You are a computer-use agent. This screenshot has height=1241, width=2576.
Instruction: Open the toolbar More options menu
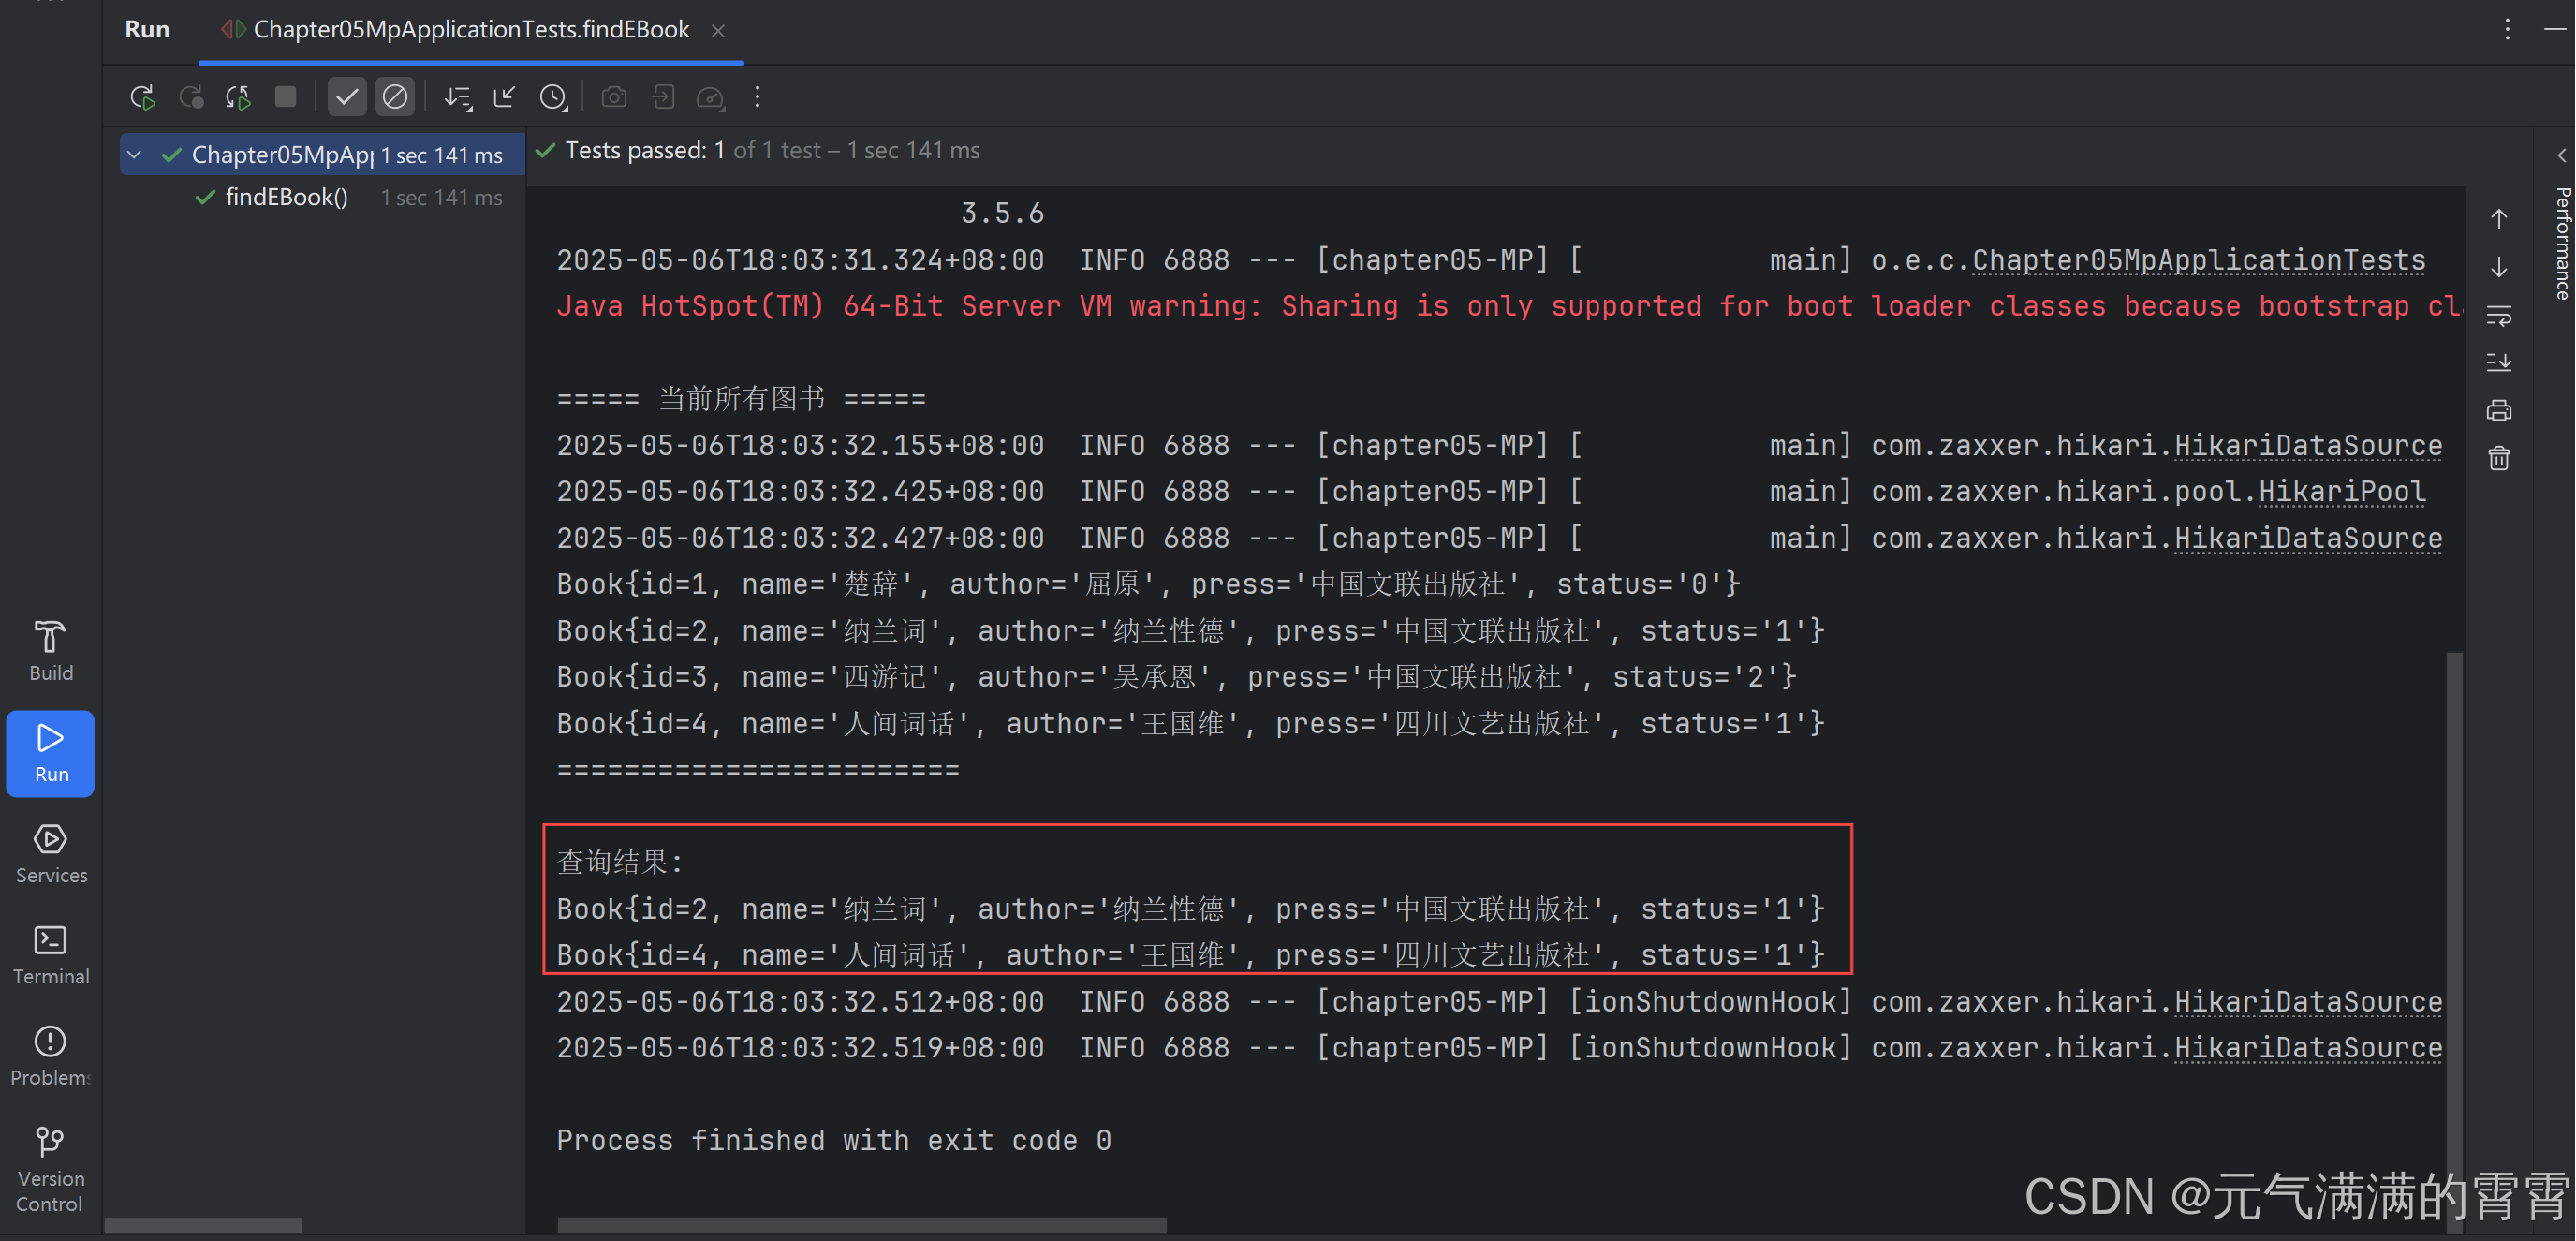(757, 97)
